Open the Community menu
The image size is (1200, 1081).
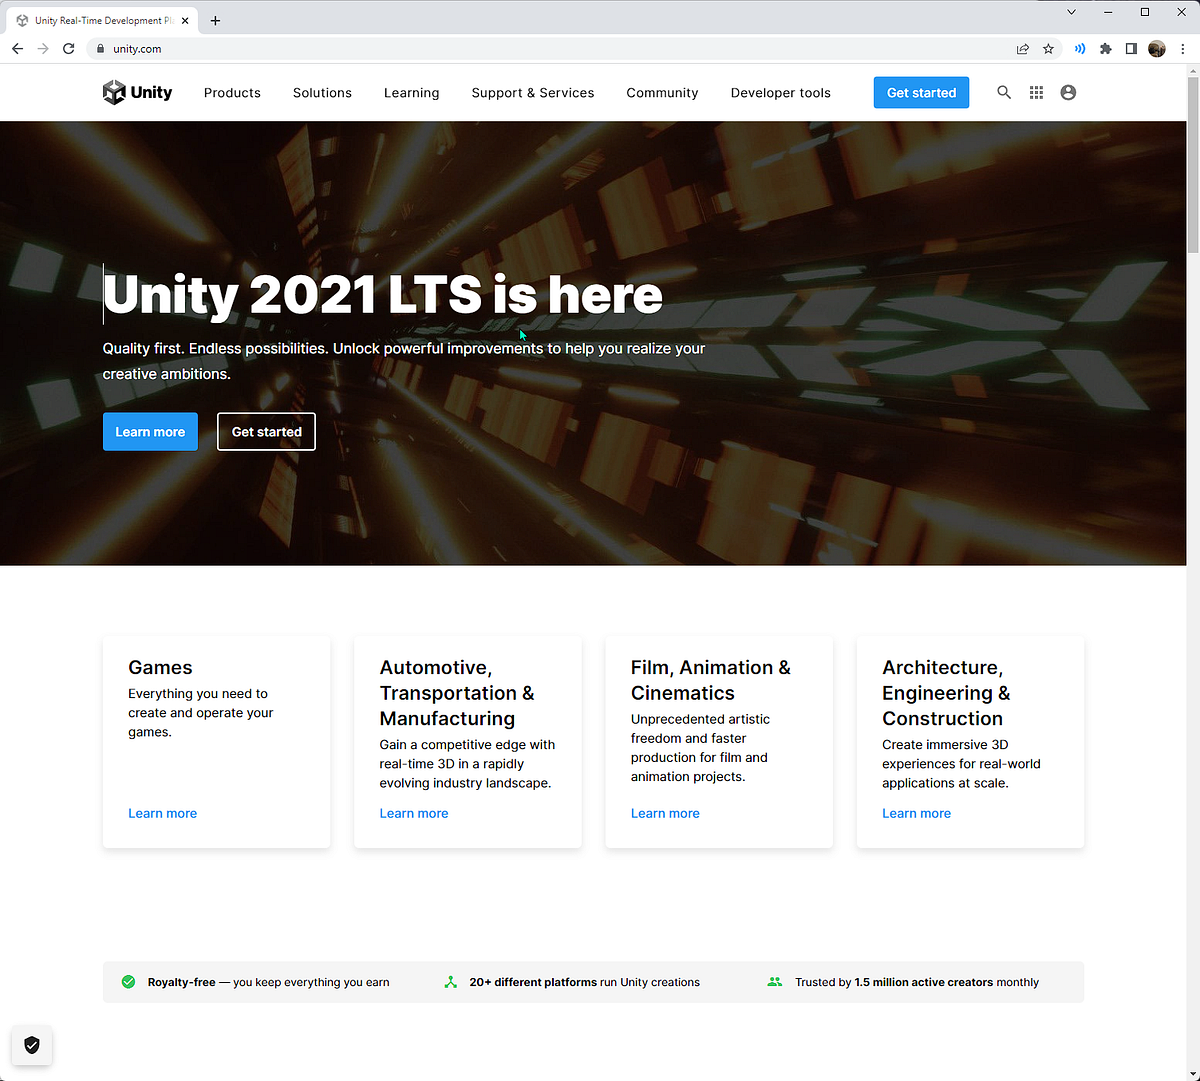(x=662, y=92)
